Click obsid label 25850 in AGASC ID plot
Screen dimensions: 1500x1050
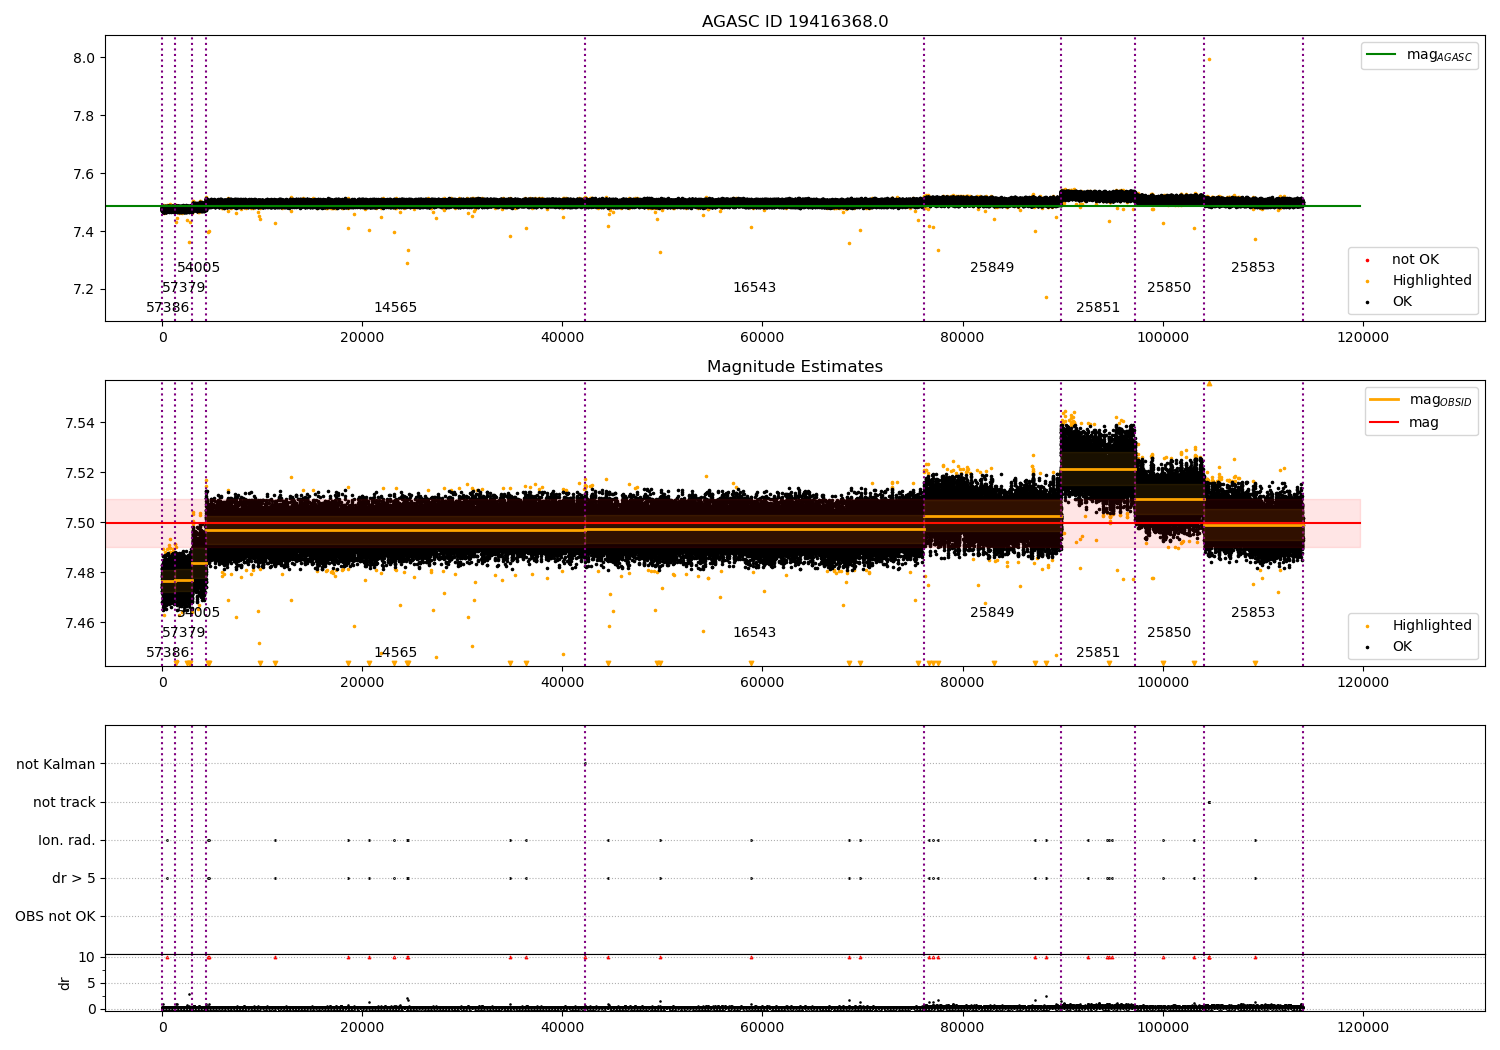(1169, 288)
